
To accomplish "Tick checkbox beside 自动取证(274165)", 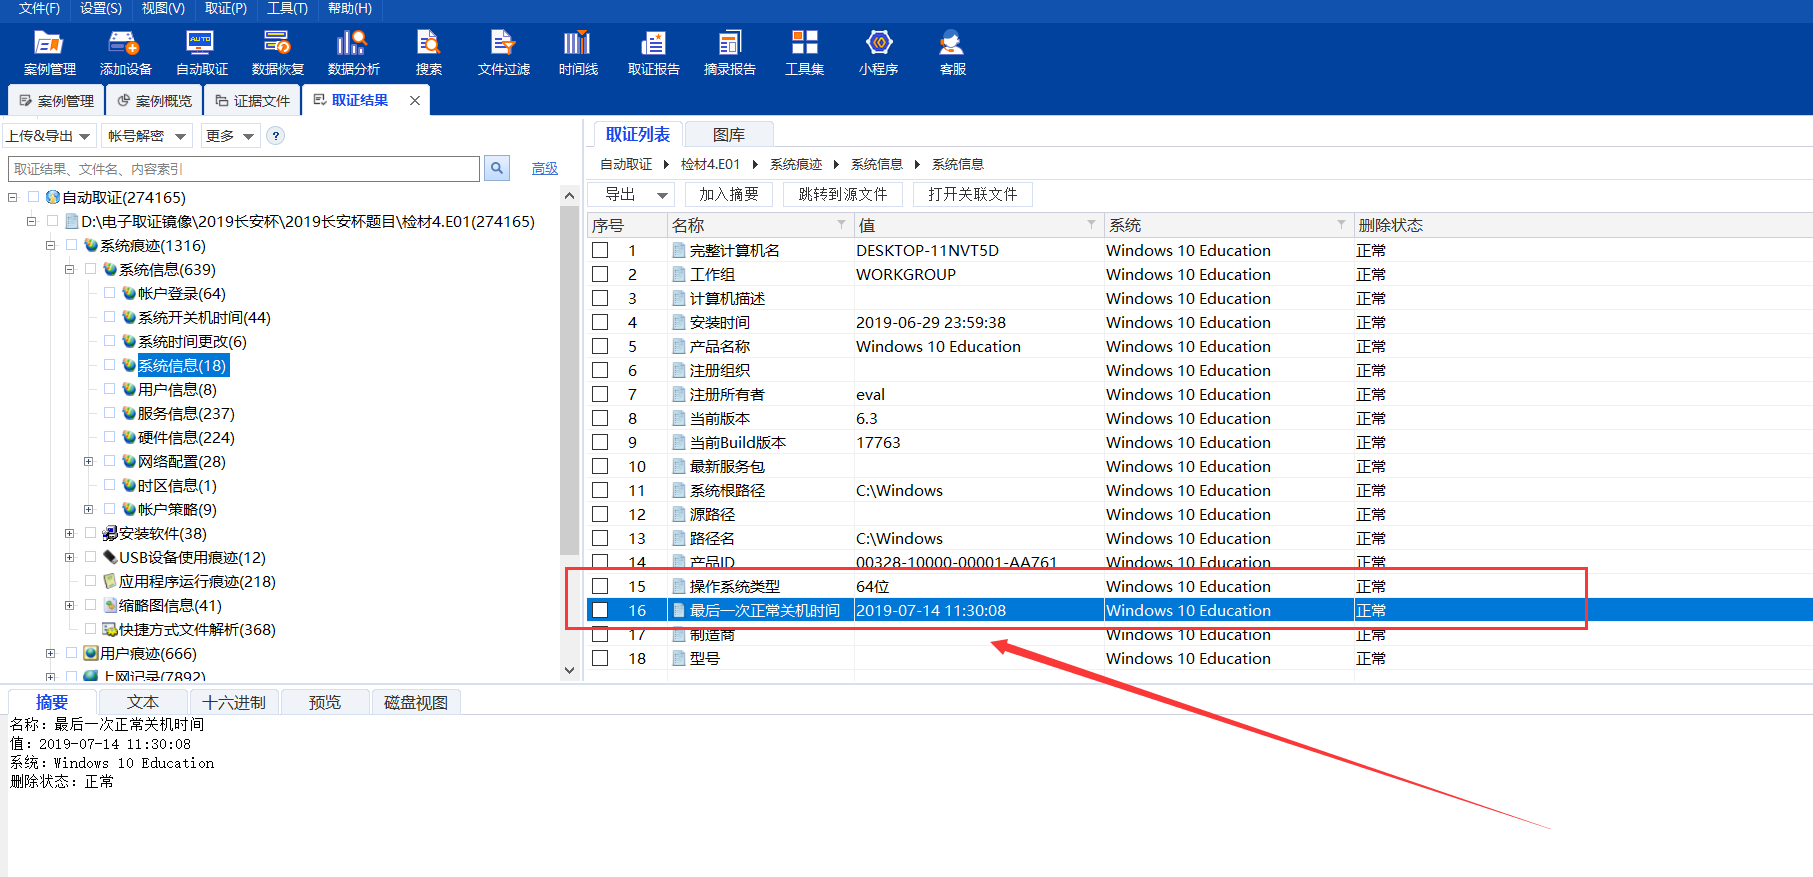I will coord(33,197).
